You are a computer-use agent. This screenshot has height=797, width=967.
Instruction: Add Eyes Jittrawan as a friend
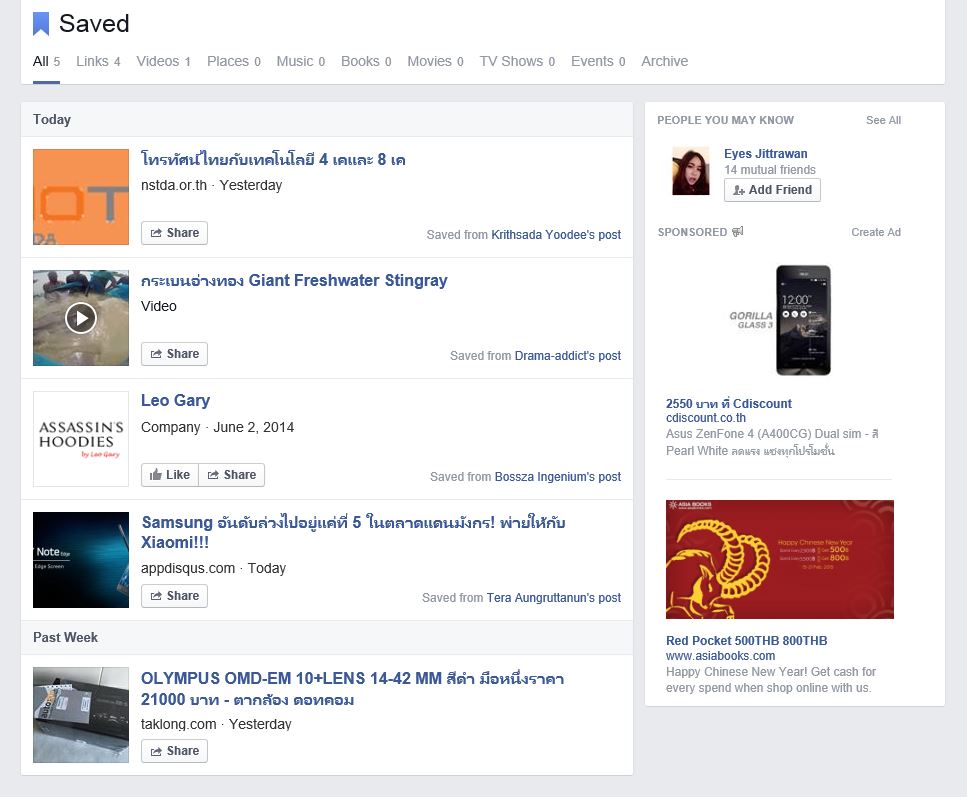tap(772, 189)
